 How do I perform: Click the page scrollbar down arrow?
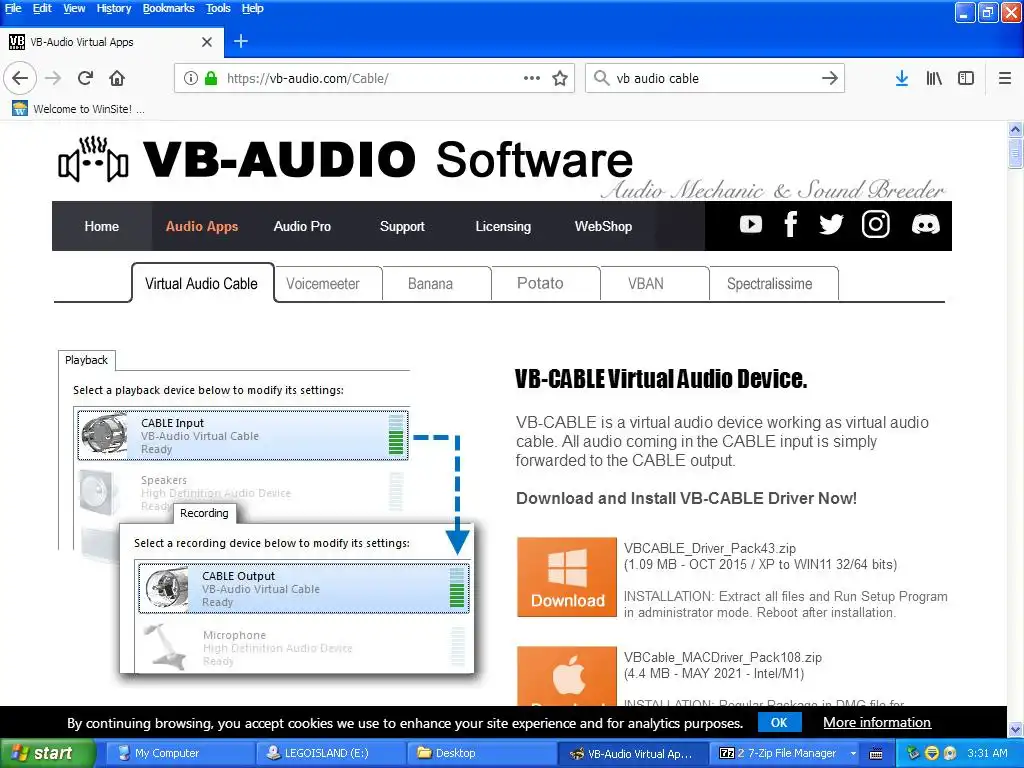[1015, 729]
